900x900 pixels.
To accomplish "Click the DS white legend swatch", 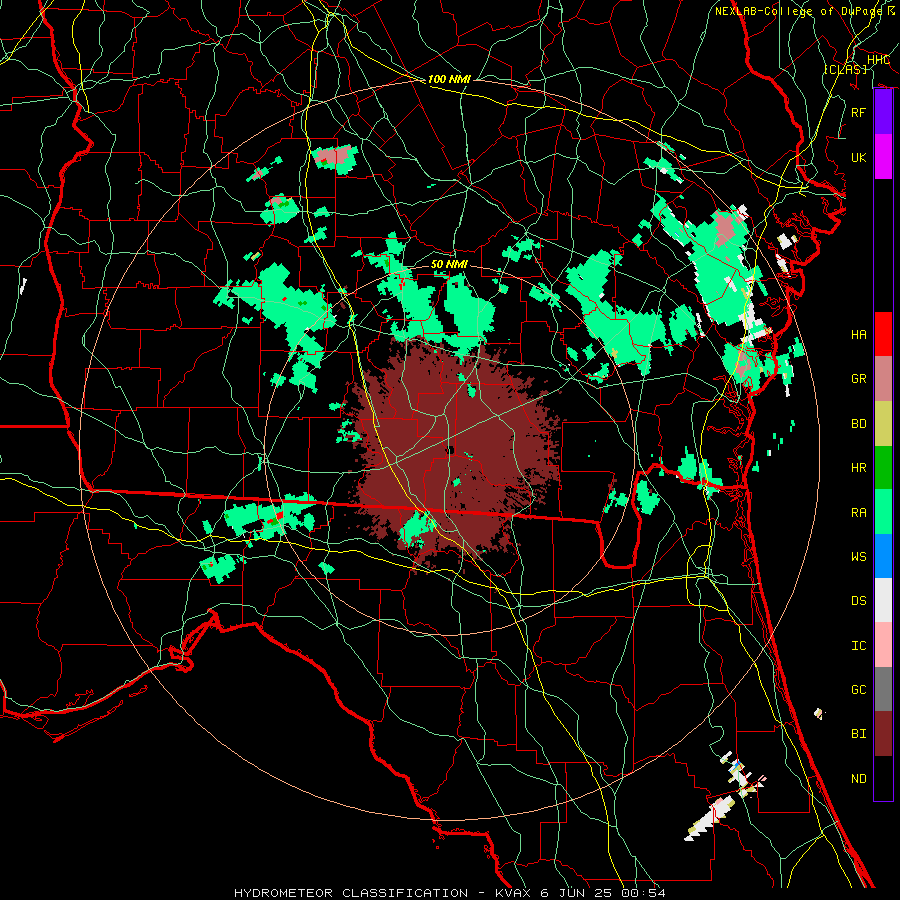I will pyautogui.click(x=883, y=600).
